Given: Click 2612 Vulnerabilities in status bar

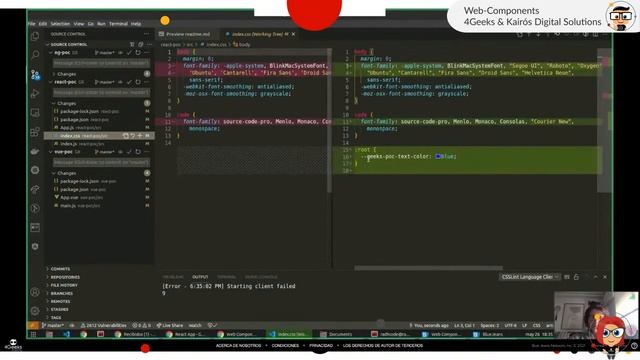Looking at the screenshot, I should pyautogui.click(x=104, y=325).
